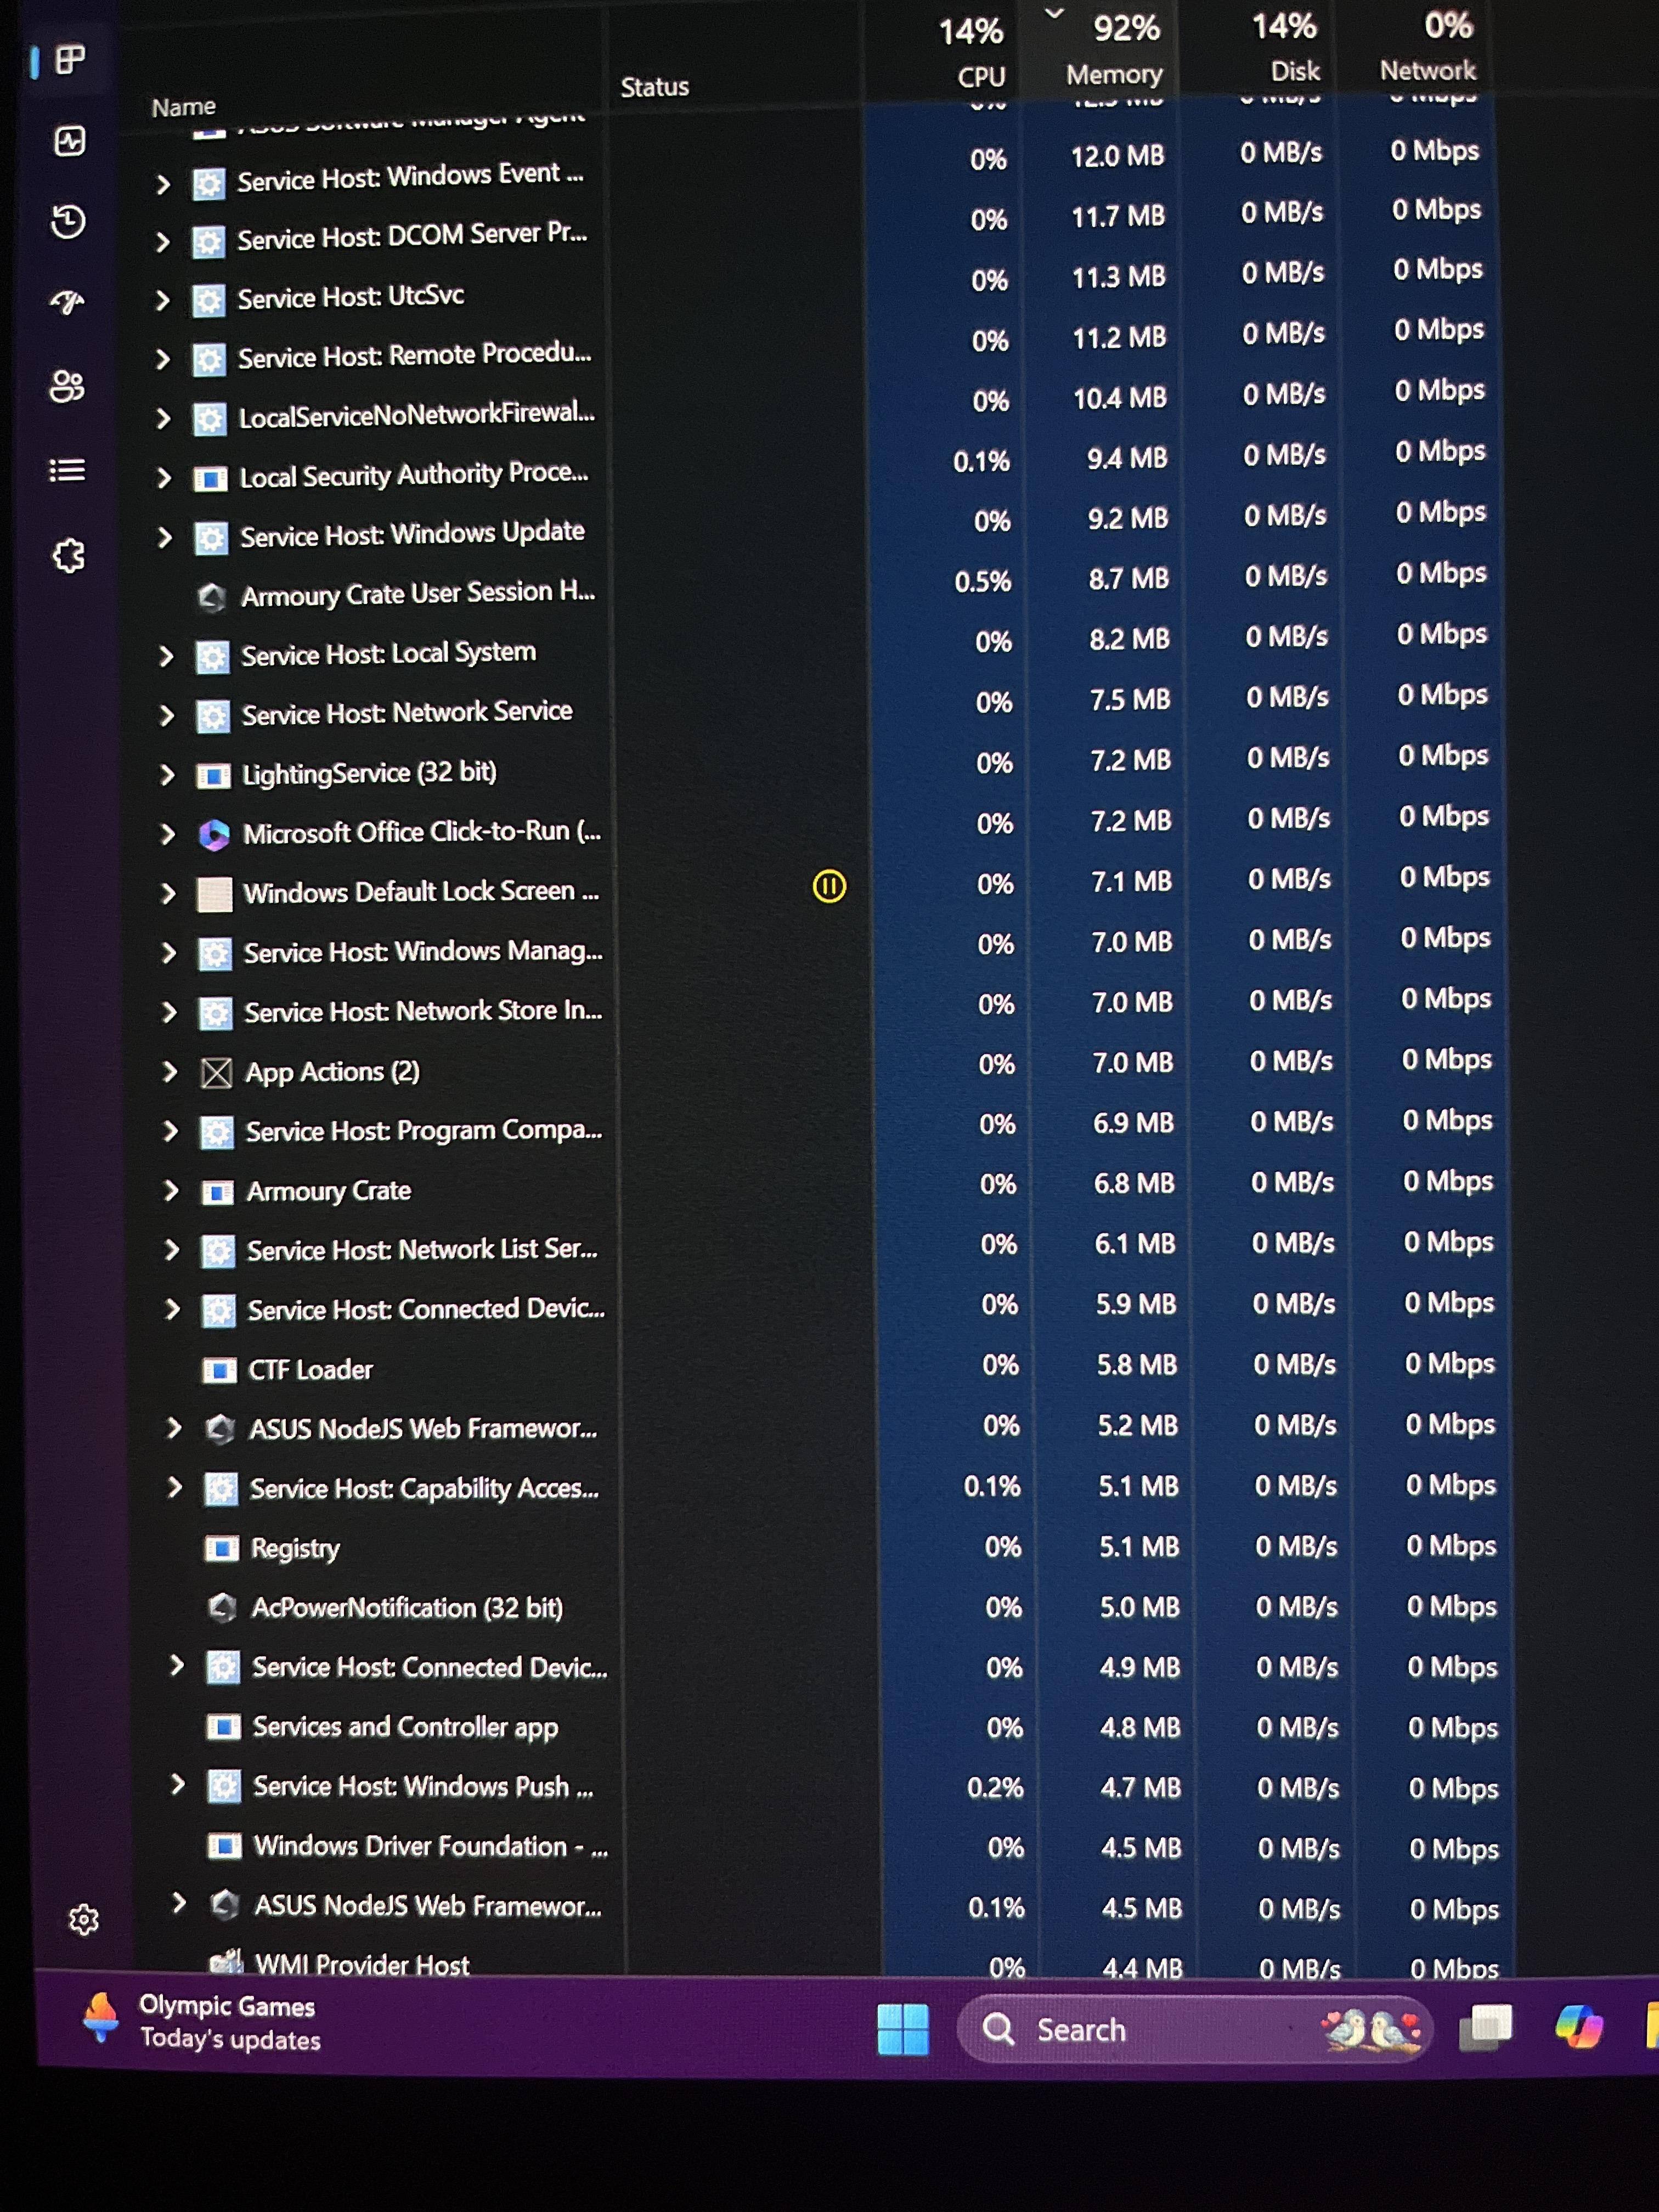Select the CTF Loader process name
1659x2212 pixels.
(x=310, y=1370)
